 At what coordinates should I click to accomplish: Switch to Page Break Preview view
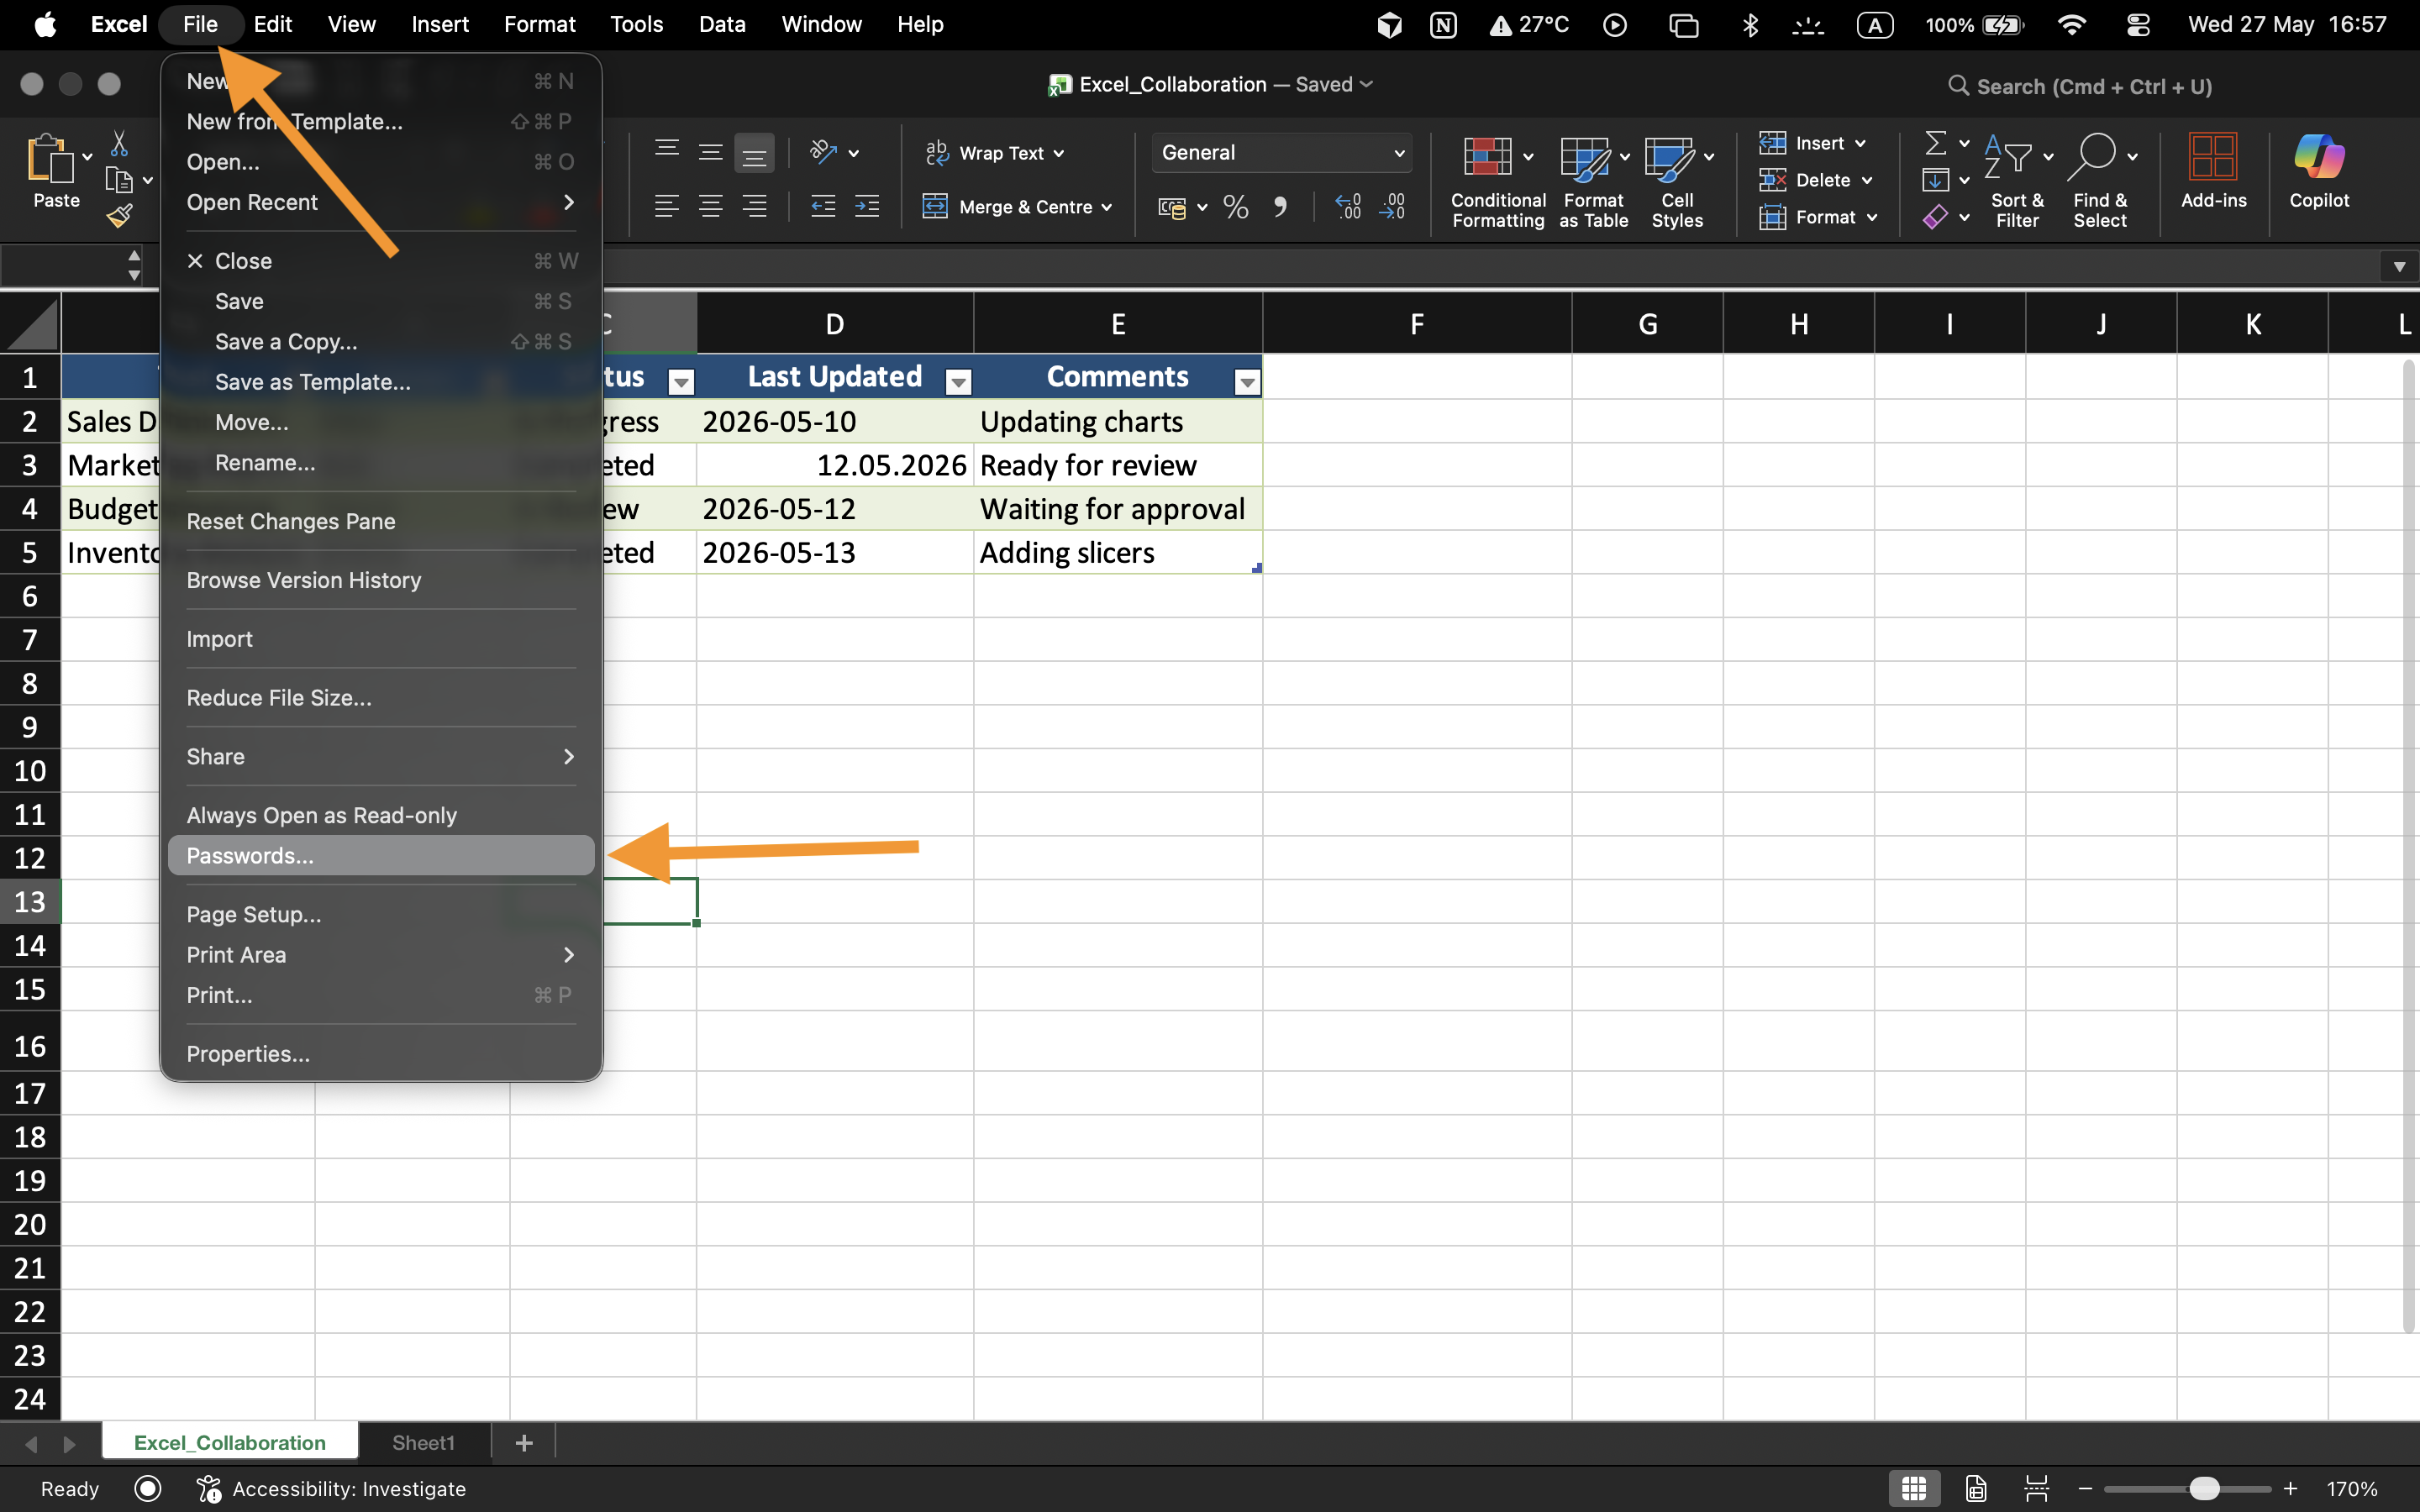2037,1489
